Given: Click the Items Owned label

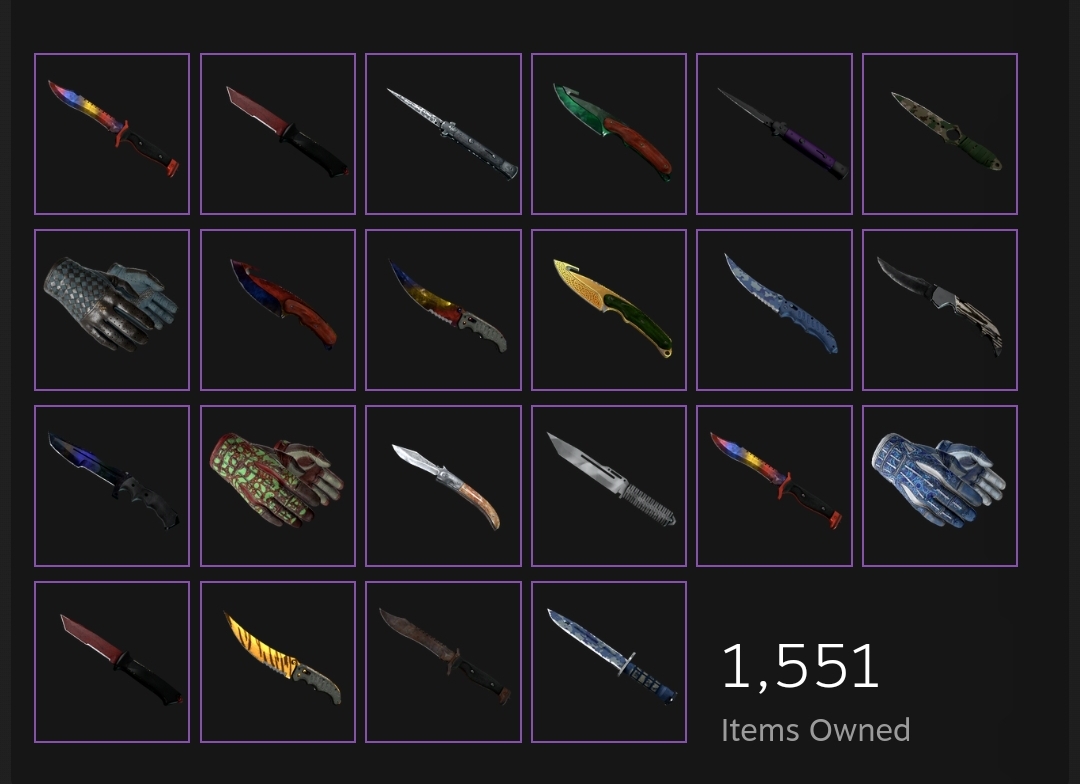Looking at the screenshot, I should point(816,730).
